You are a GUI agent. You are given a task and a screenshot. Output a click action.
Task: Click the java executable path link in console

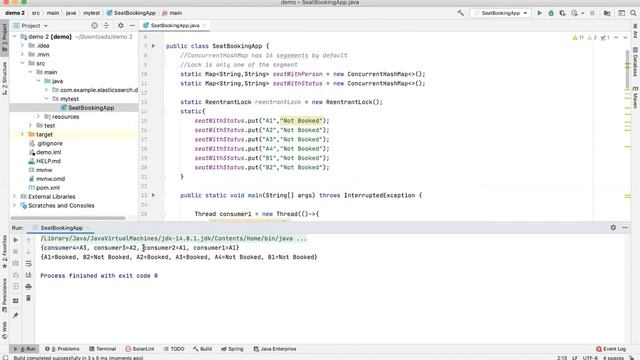[x=173, y=238]
